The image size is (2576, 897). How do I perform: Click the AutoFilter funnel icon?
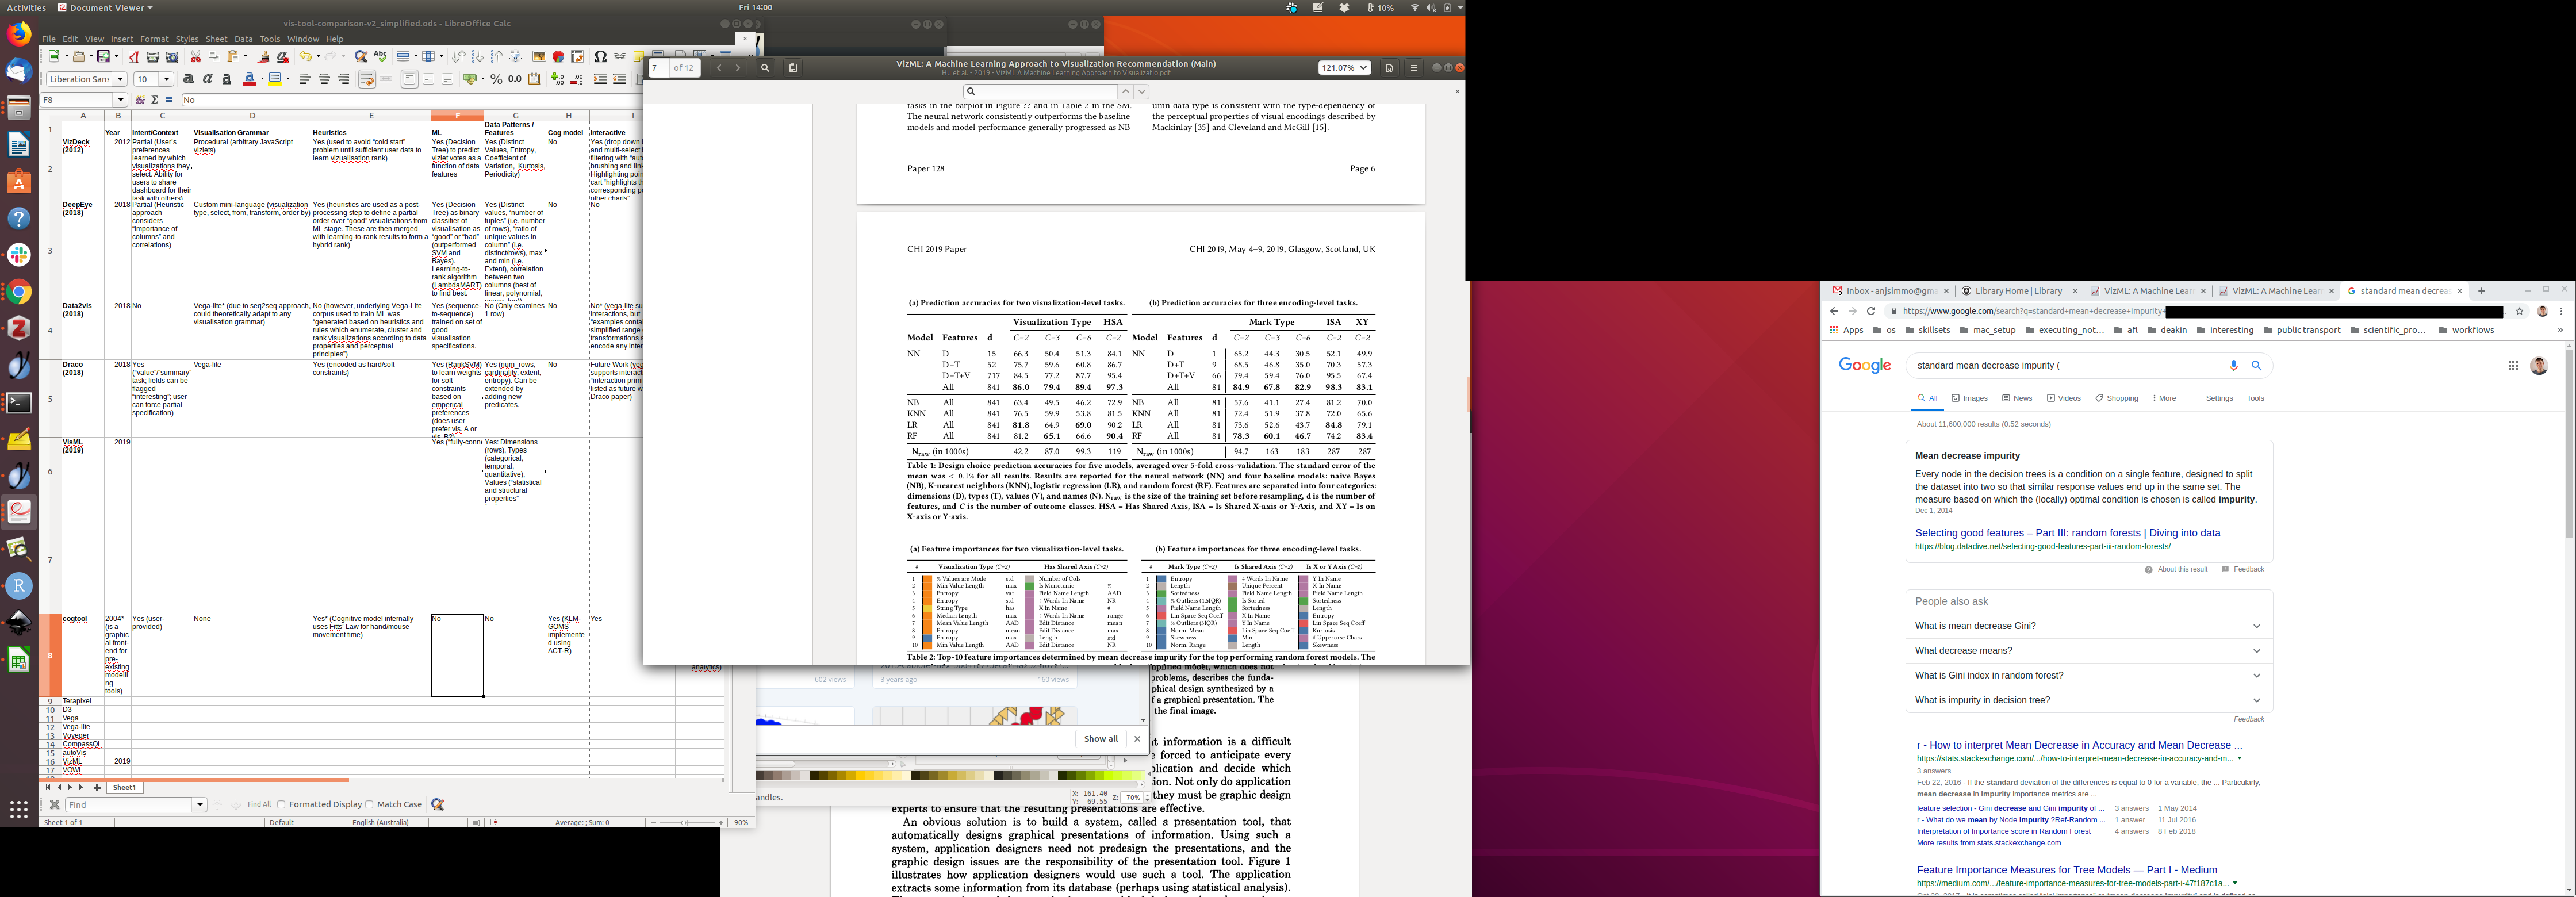[x=516, y=57]
